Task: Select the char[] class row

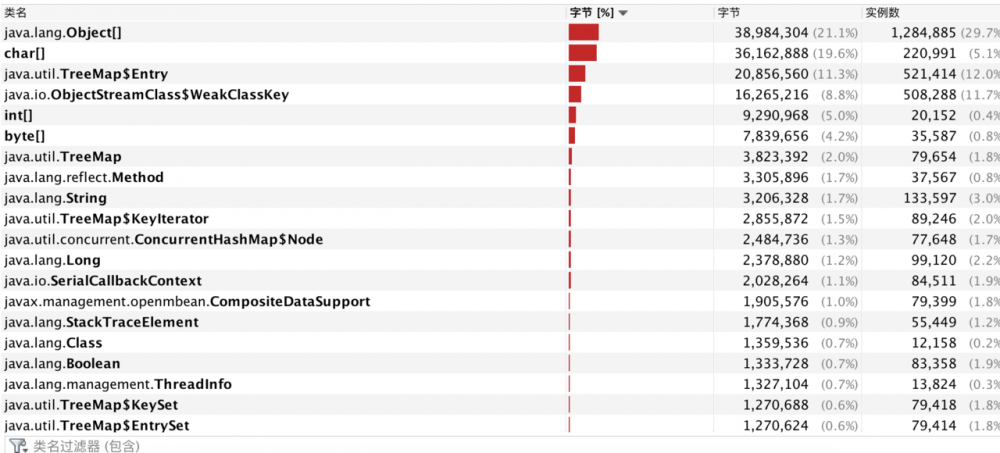Action: (500, 53)
